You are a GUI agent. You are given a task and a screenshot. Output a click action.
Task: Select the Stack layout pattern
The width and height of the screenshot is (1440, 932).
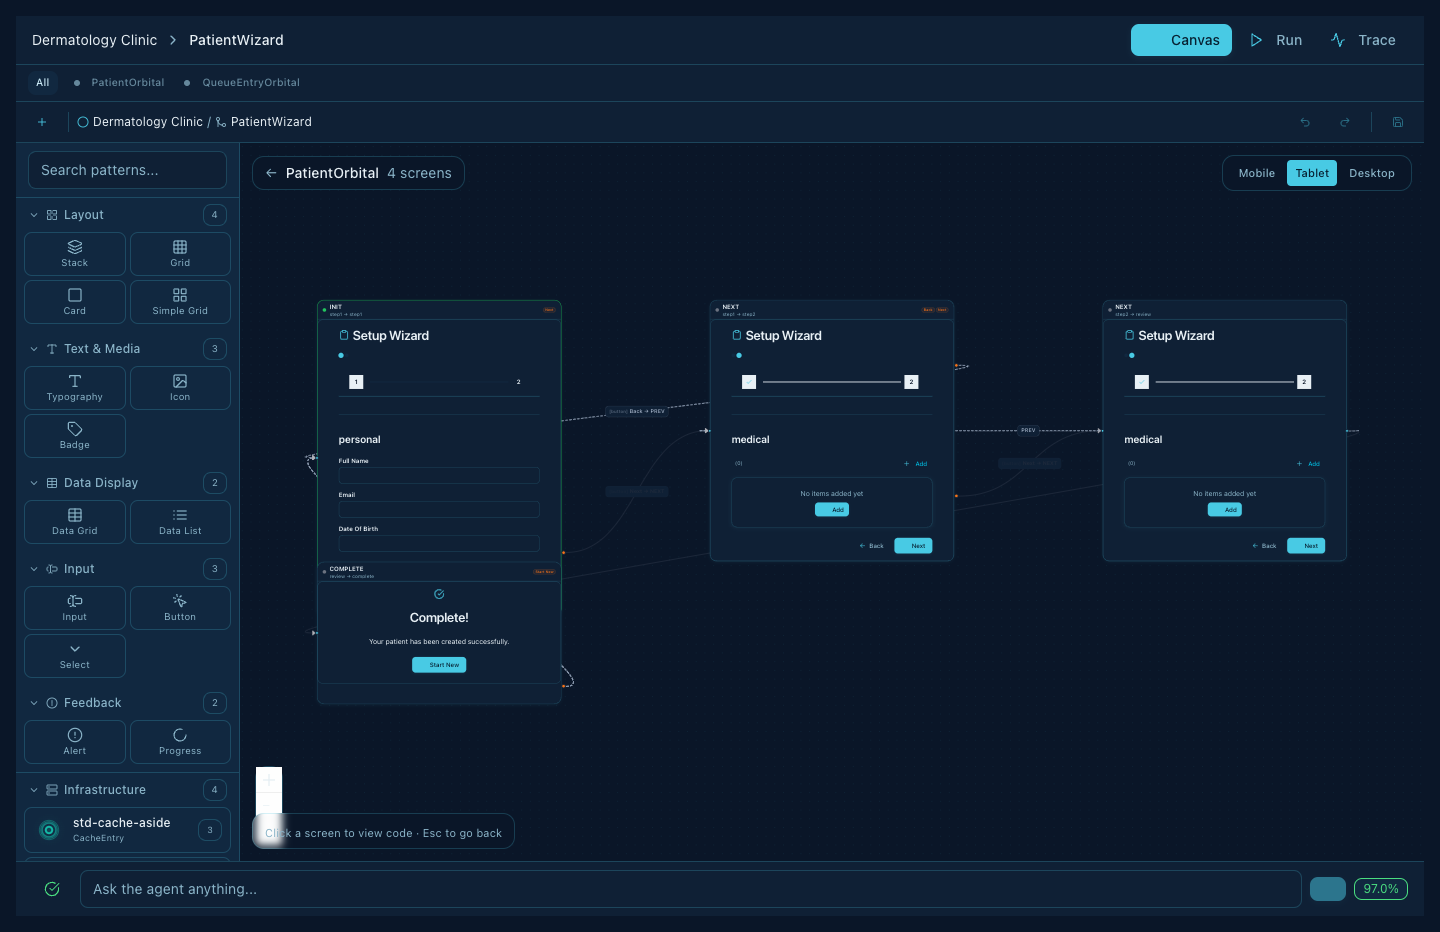coord(74,253)
